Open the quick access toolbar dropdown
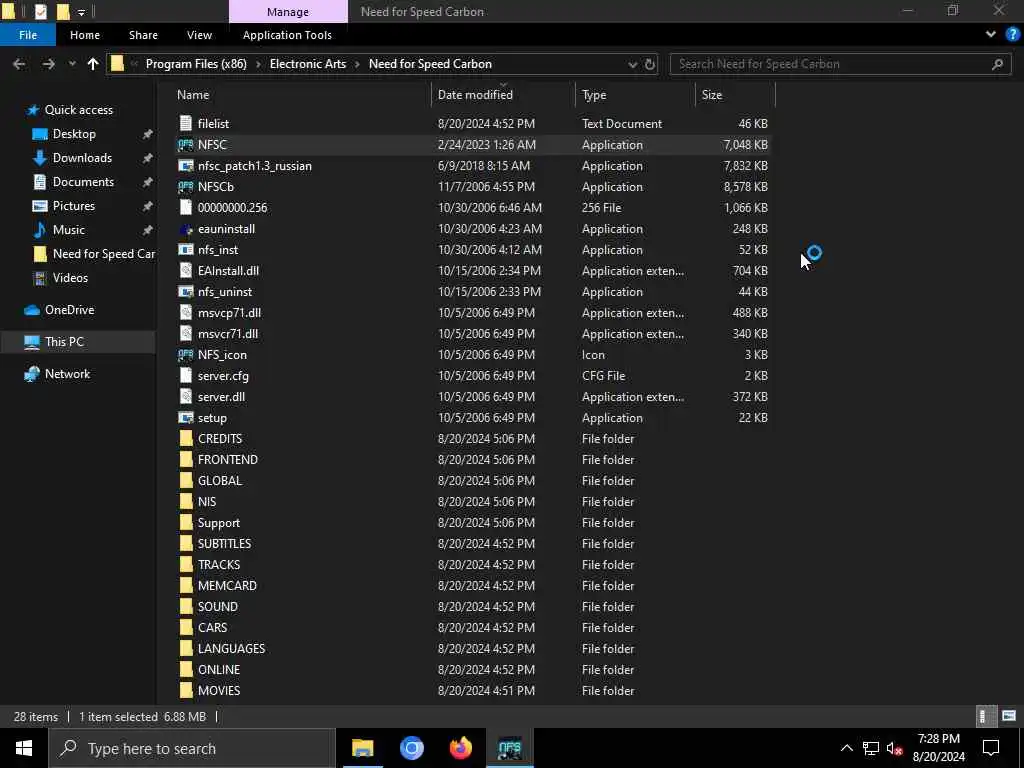This screenshot has height=768, width=1024. click(81, 12)
